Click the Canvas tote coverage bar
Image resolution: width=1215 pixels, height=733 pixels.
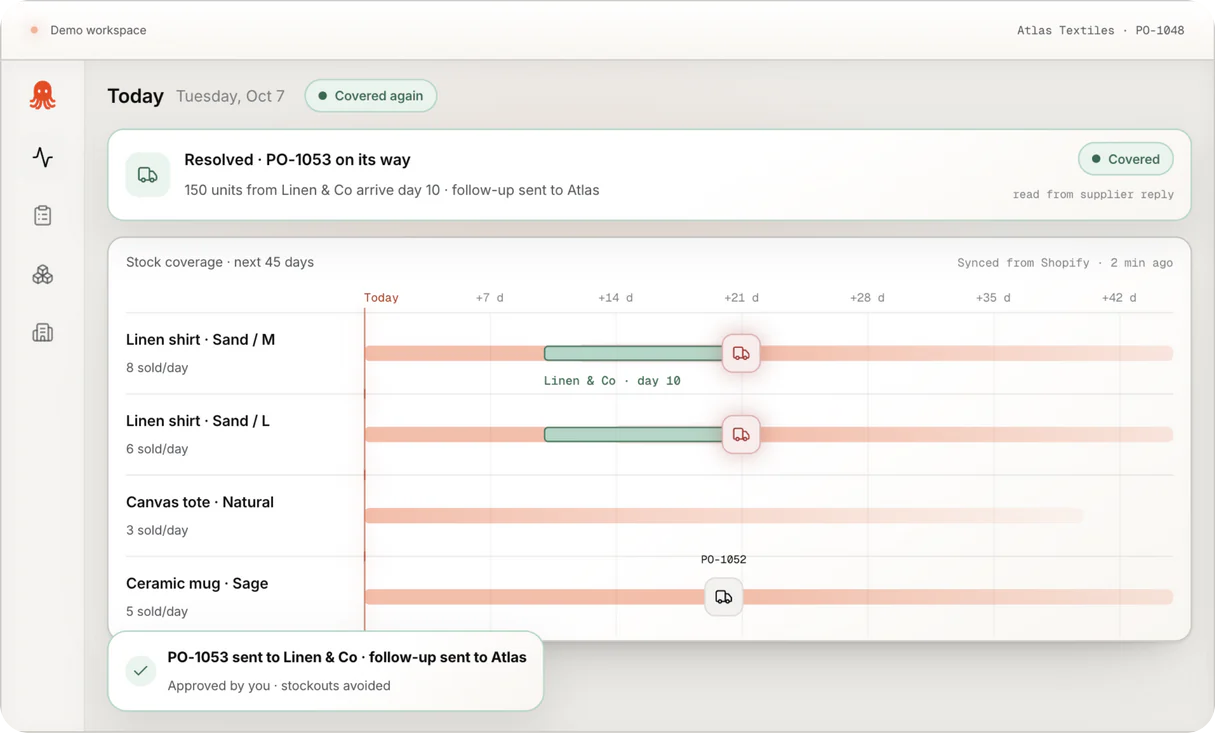[724, 516]
